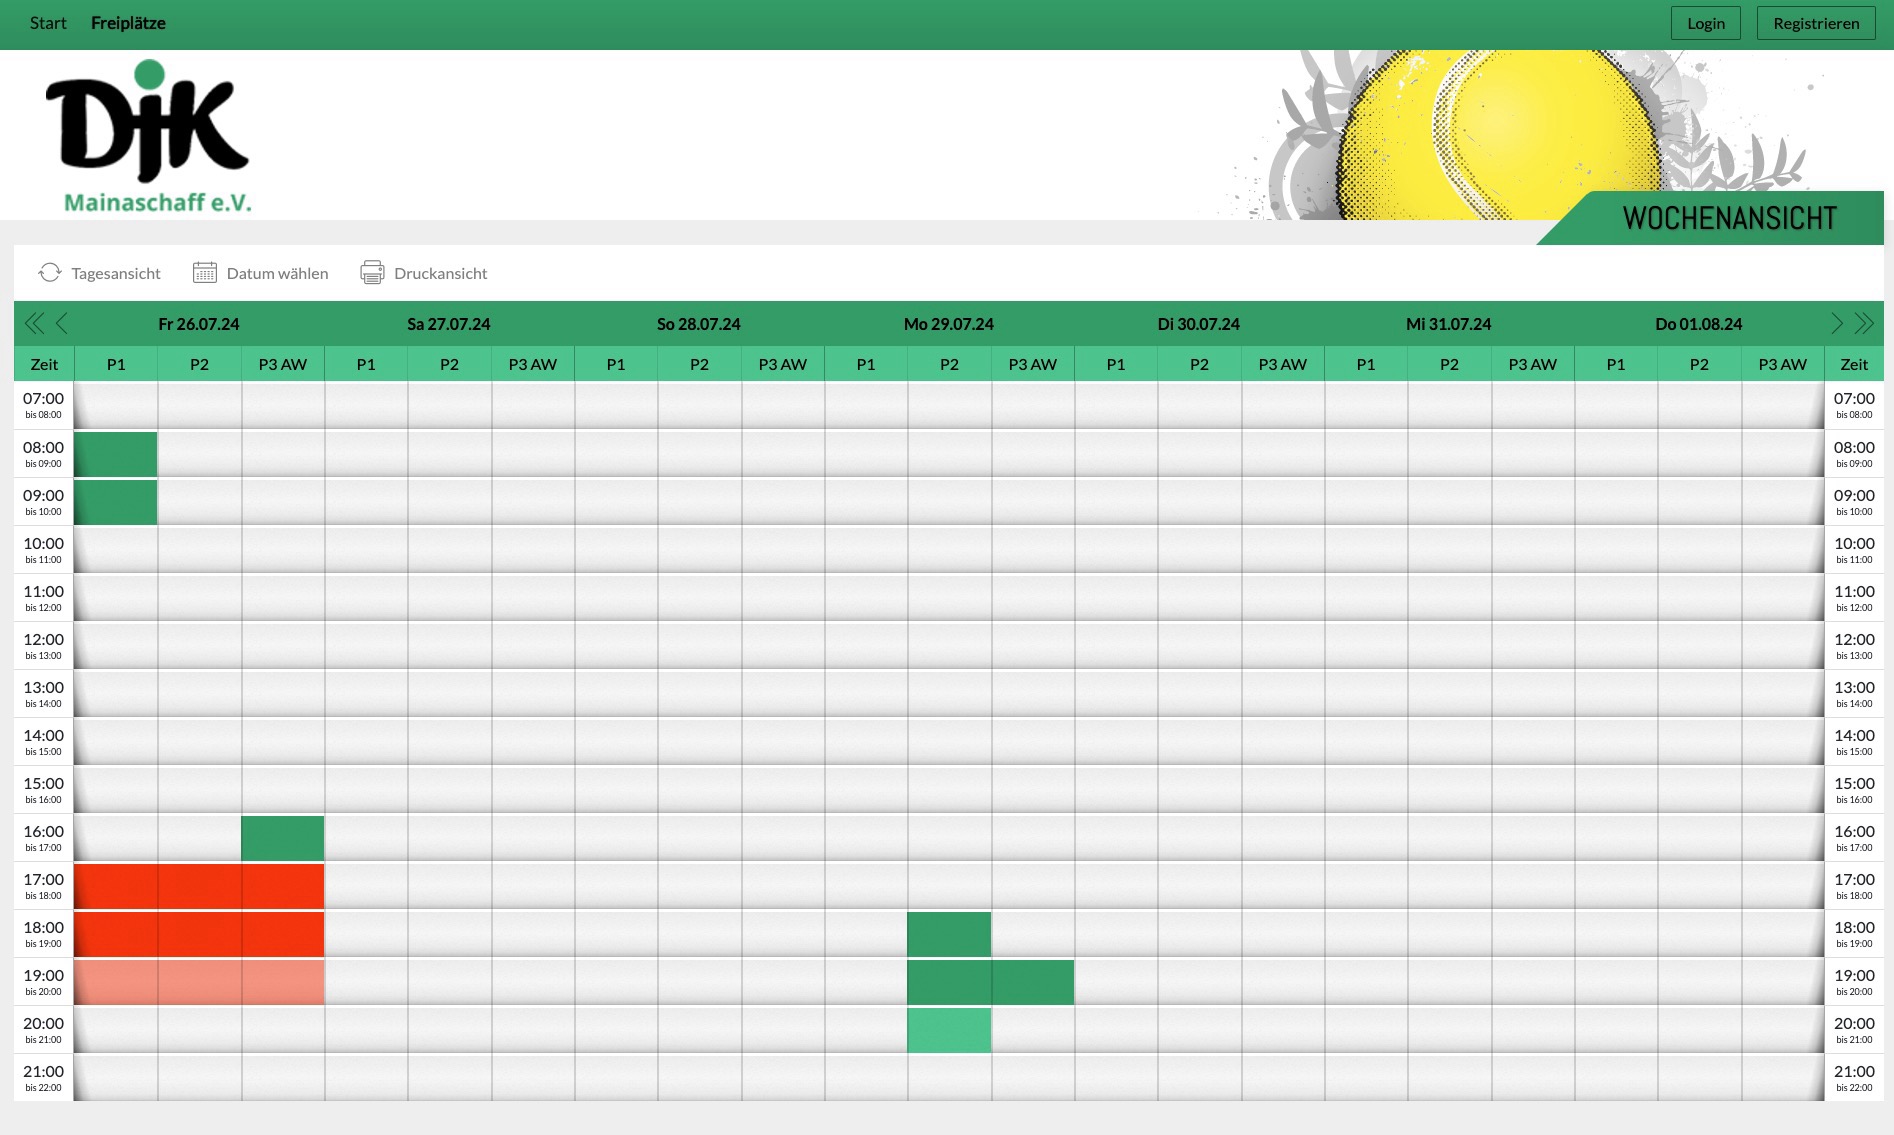Click light green slot Monday P2 at 20:00
This screenshot has width=1894, height=1135.
(x=949, y=1030)
